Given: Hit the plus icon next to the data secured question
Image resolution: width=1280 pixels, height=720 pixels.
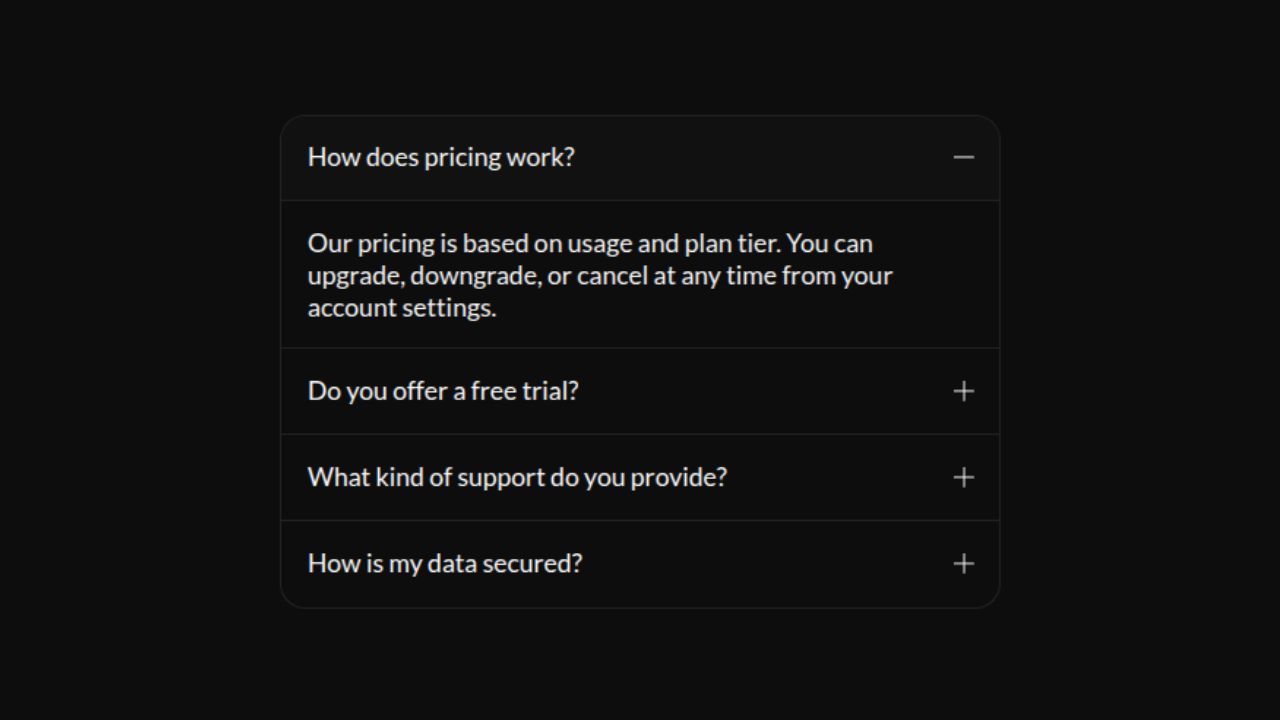Looking at the screenshot, I should tap(963, 564).
